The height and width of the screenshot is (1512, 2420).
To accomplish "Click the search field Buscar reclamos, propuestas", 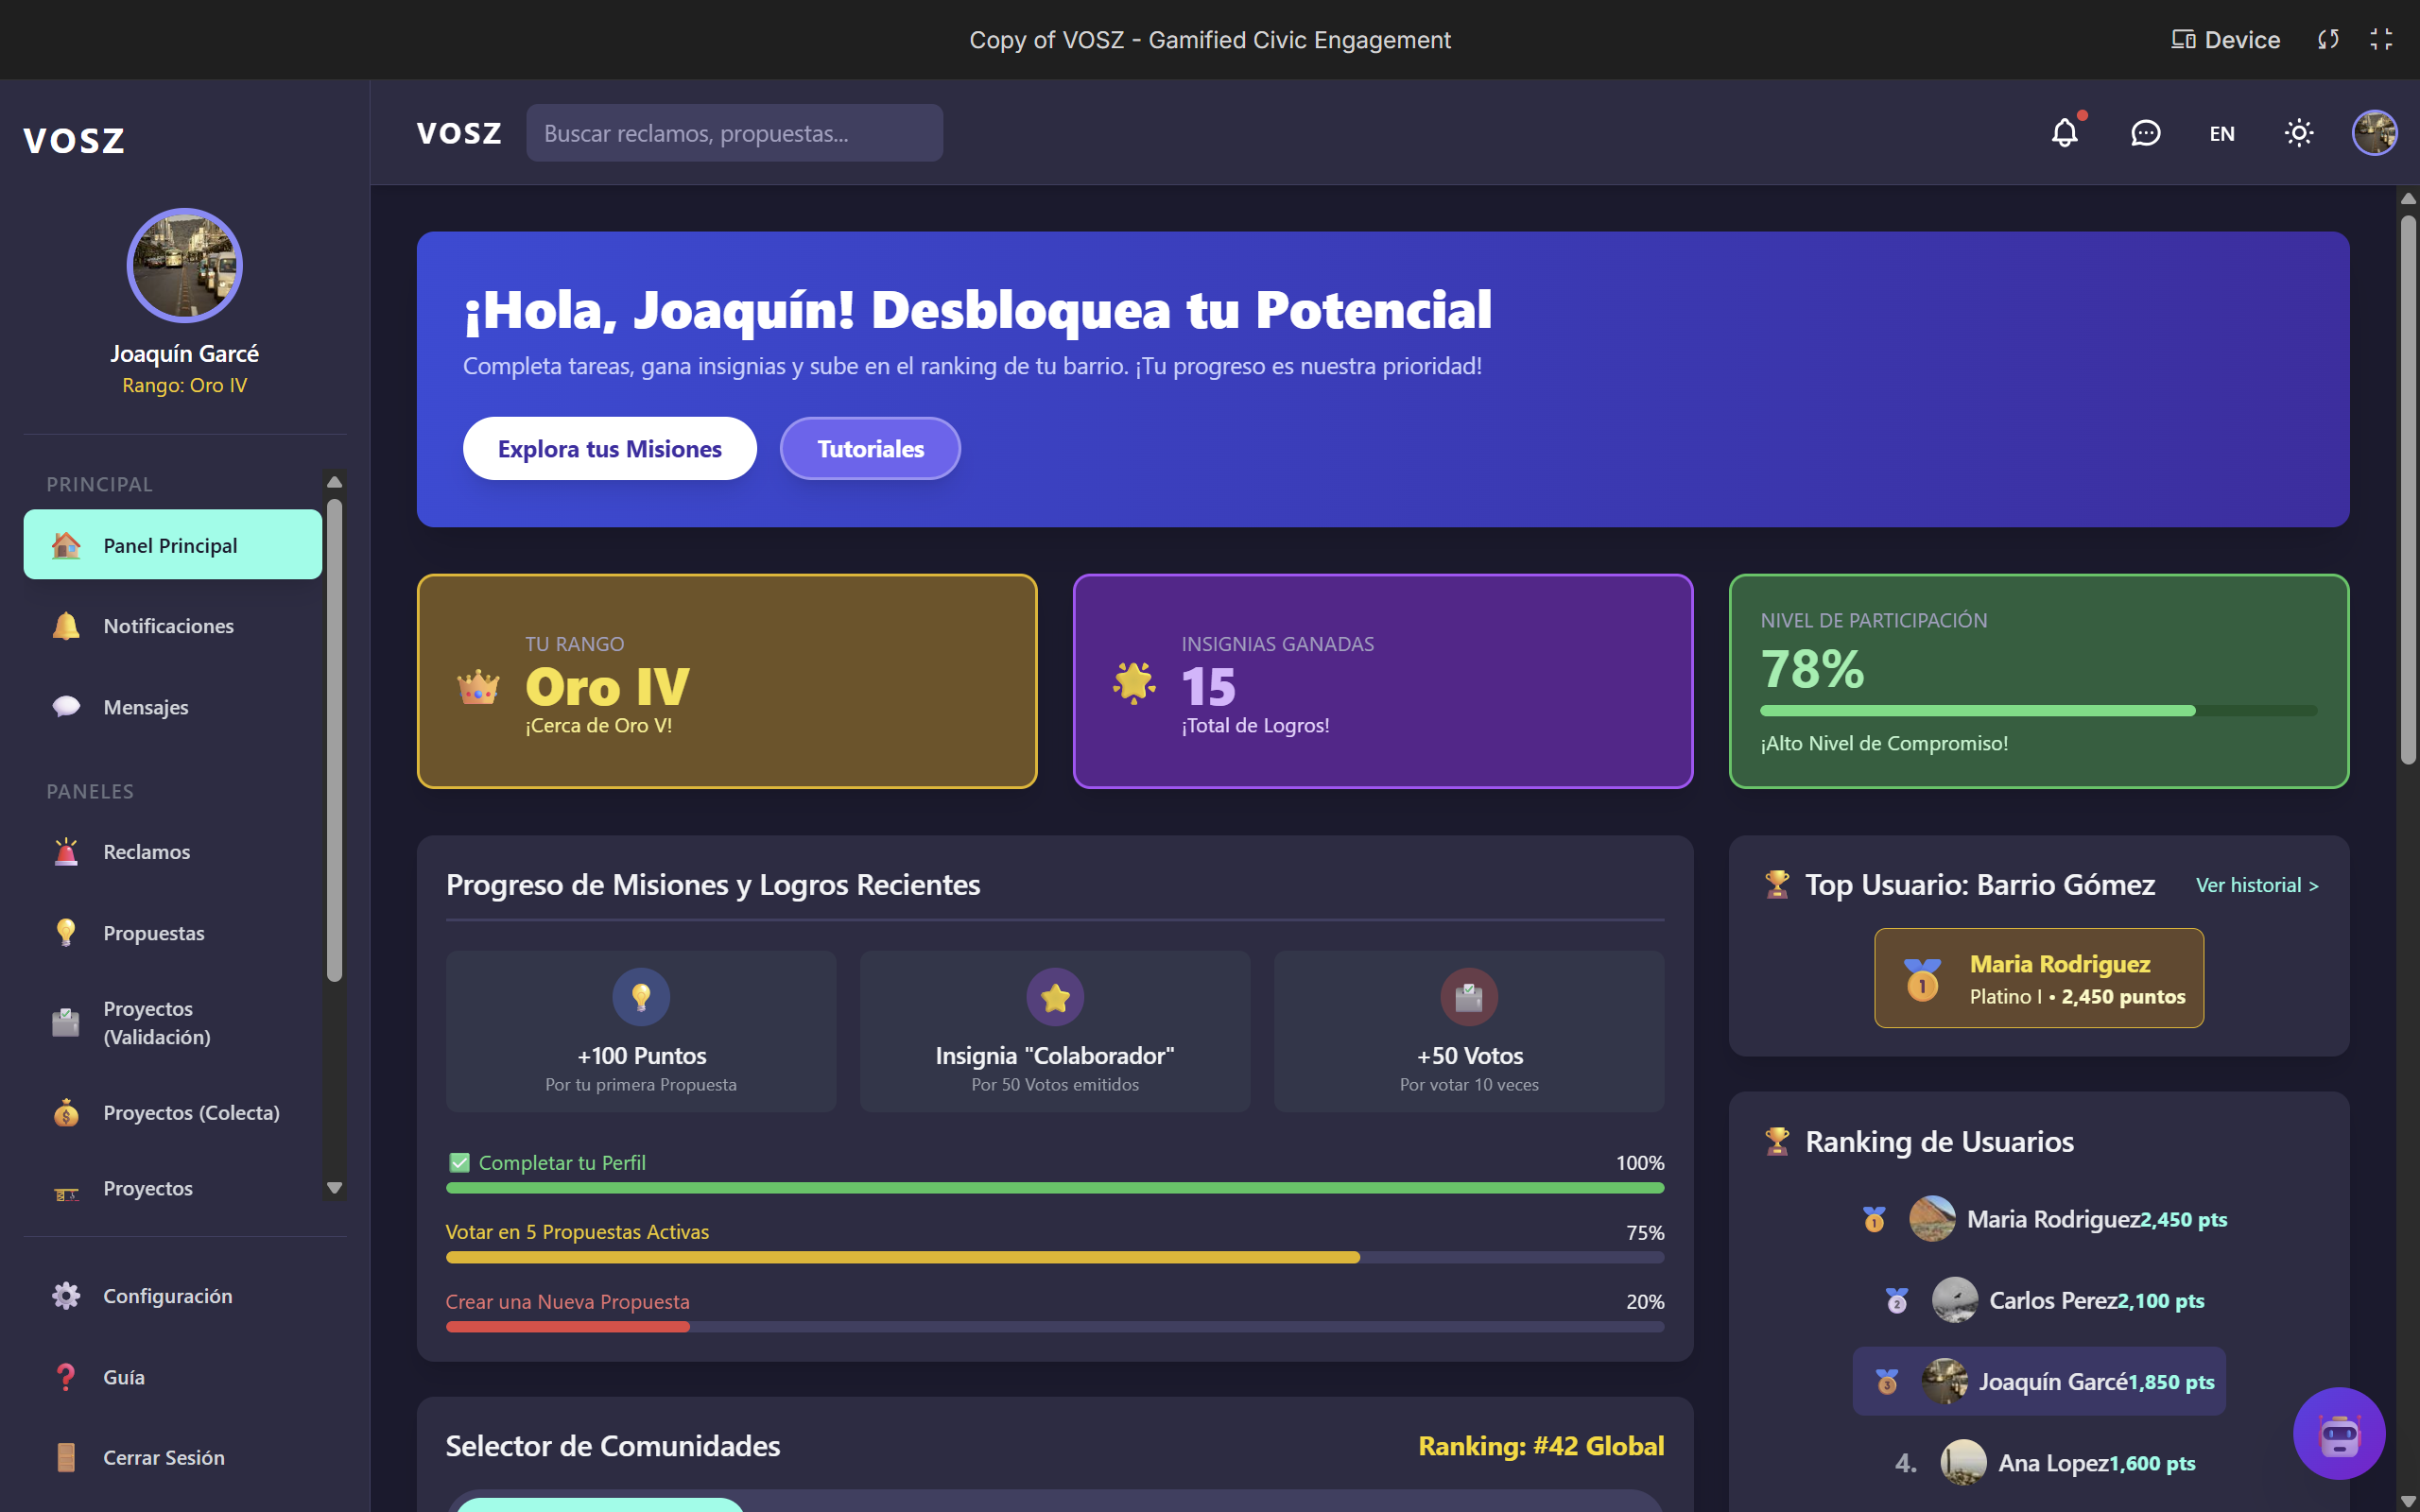I will pos(734,133).
